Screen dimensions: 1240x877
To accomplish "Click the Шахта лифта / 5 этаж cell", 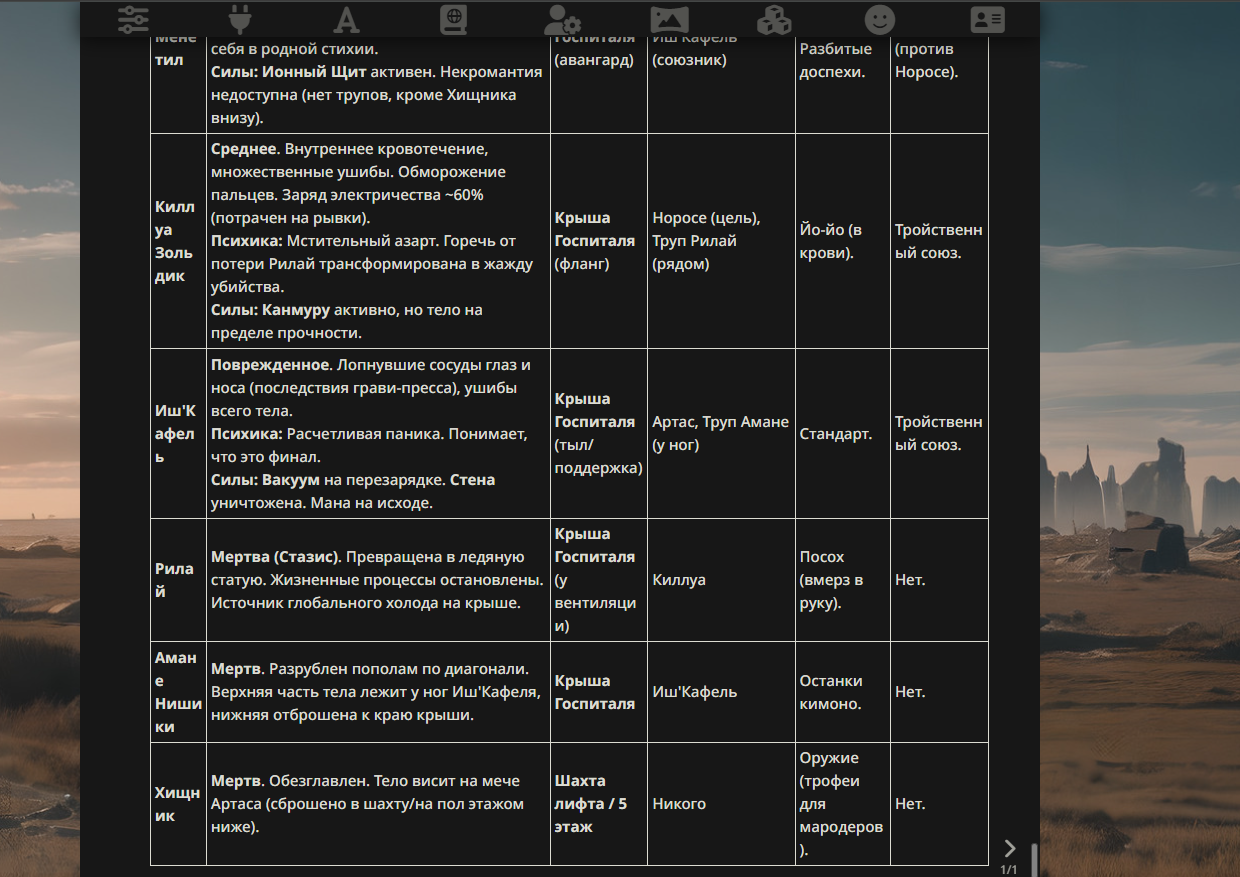I will point(599,804).
